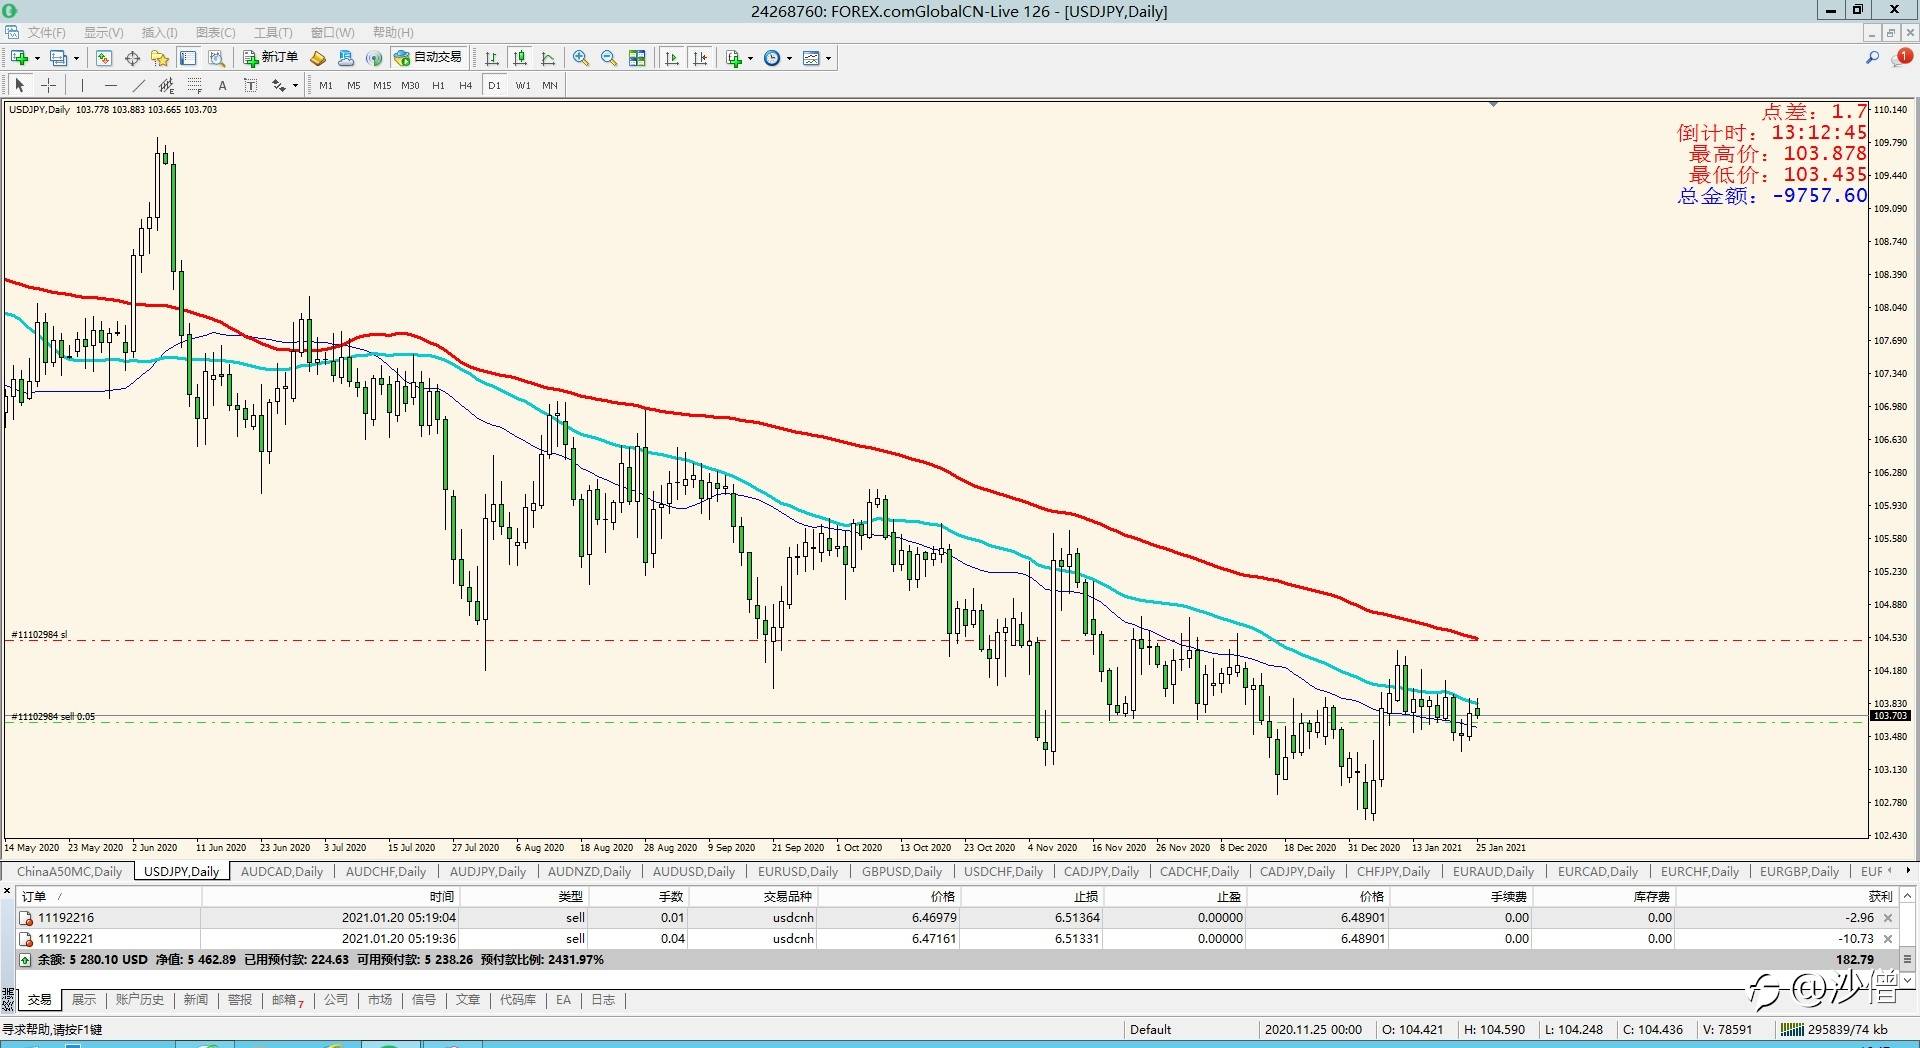Tile chart windows icon
The width and height of the screenshot is (1920, 1048).
pyautogui.click(x=637, y=58)
